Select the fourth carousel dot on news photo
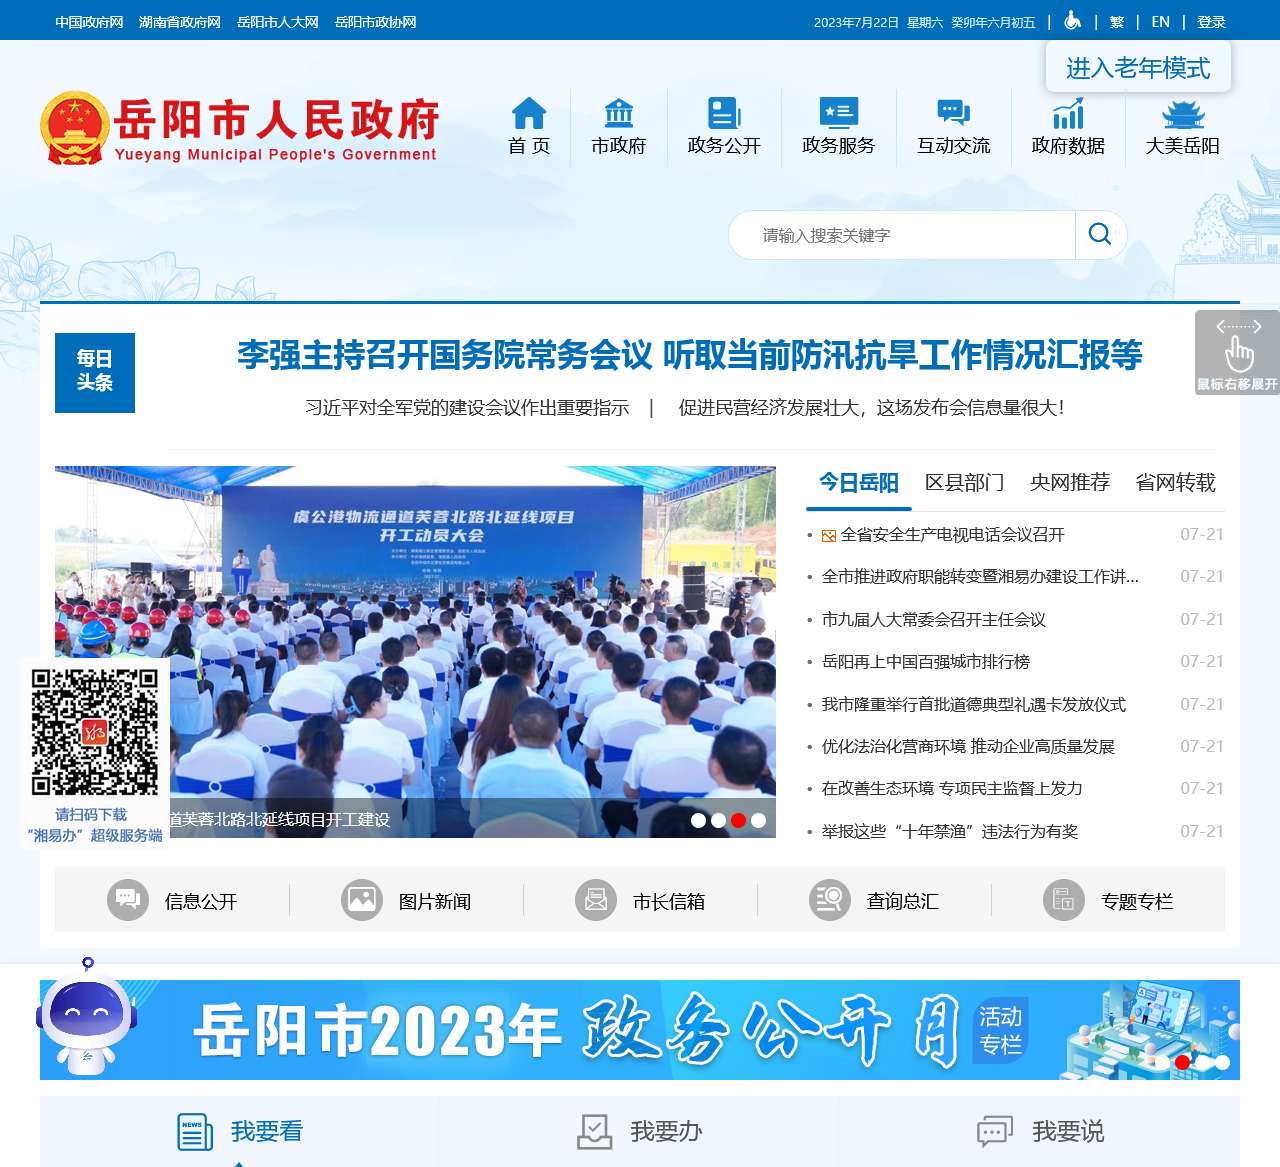Viewport: 1280px width, 1167px height. (x=758, y=820)
